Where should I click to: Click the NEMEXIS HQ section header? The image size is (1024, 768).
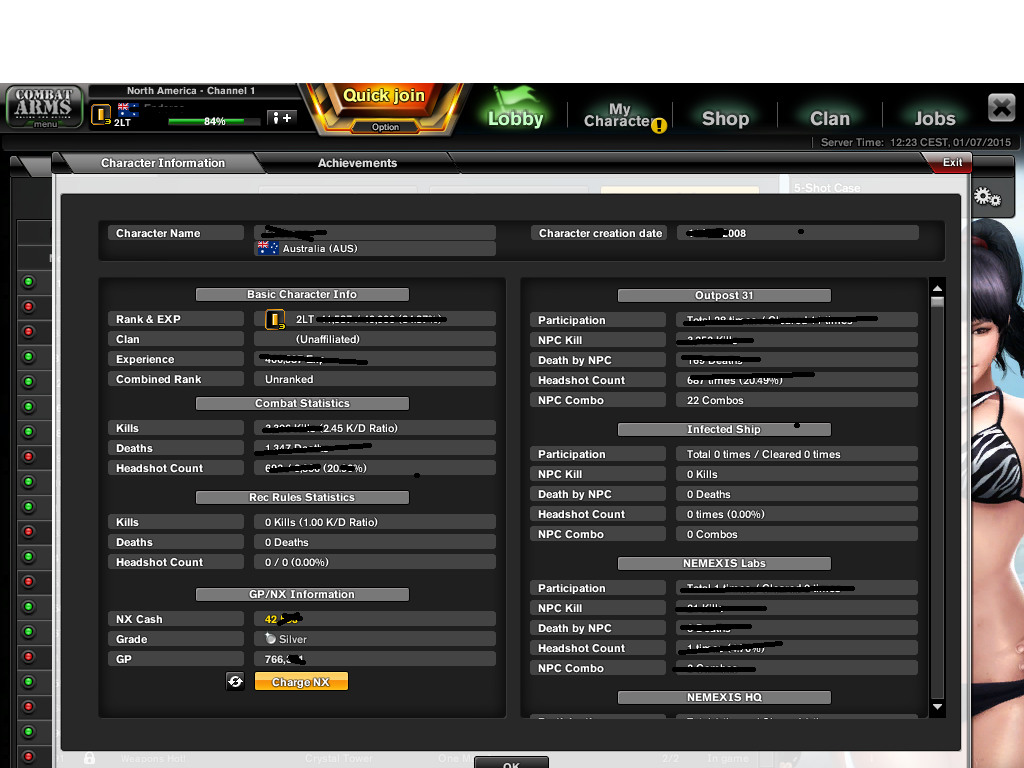(x=724, y=697)
